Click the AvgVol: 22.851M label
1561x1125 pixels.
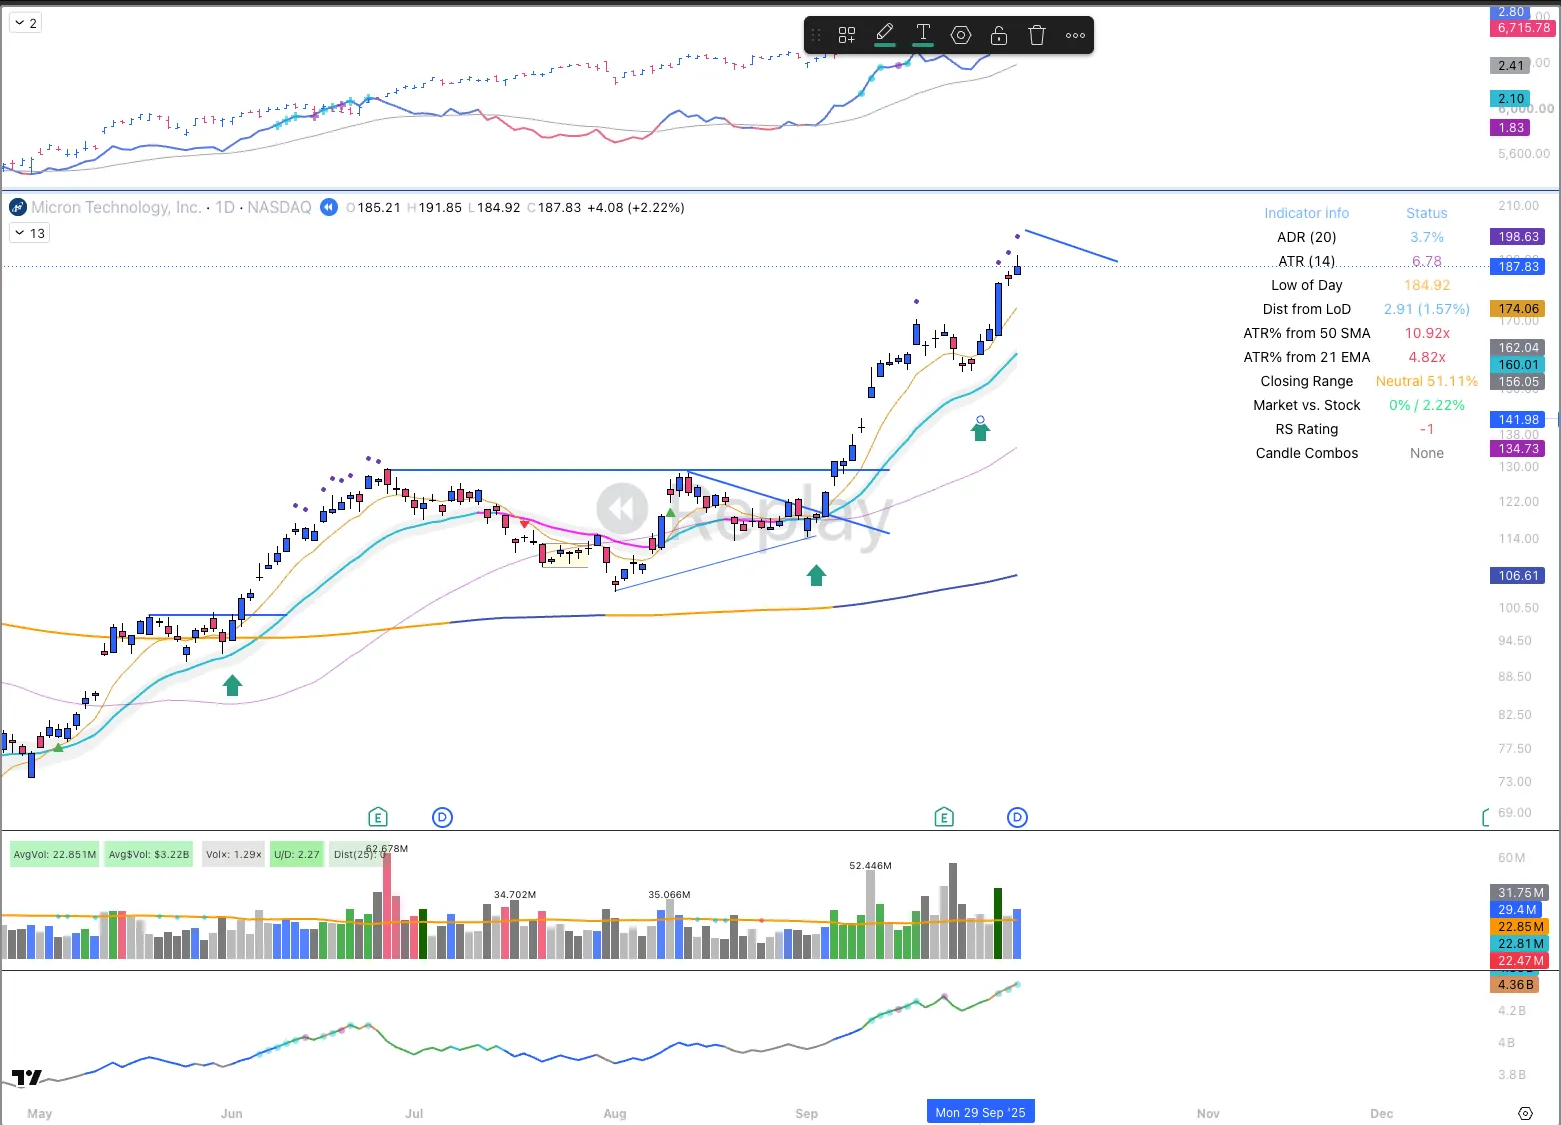pyautogui.click(x=55, y=854)
